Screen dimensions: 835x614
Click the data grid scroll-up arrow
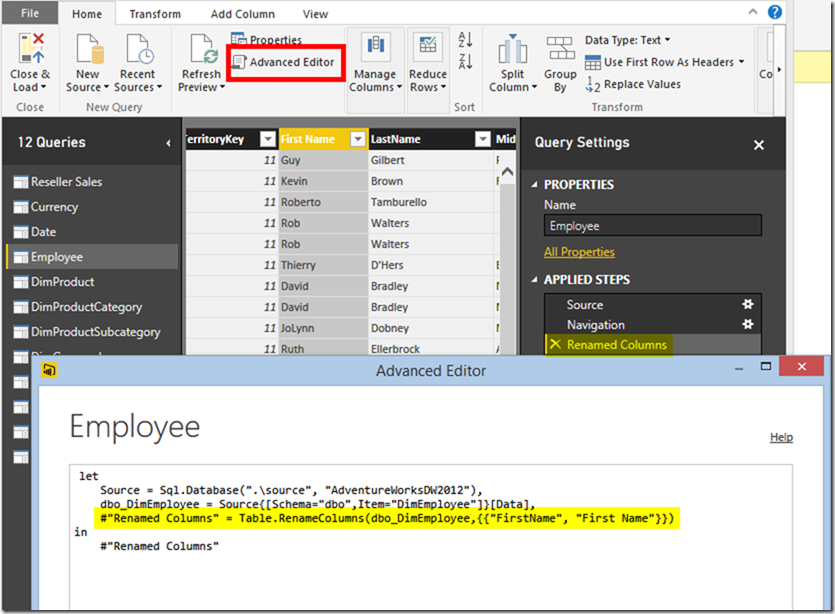507,171
